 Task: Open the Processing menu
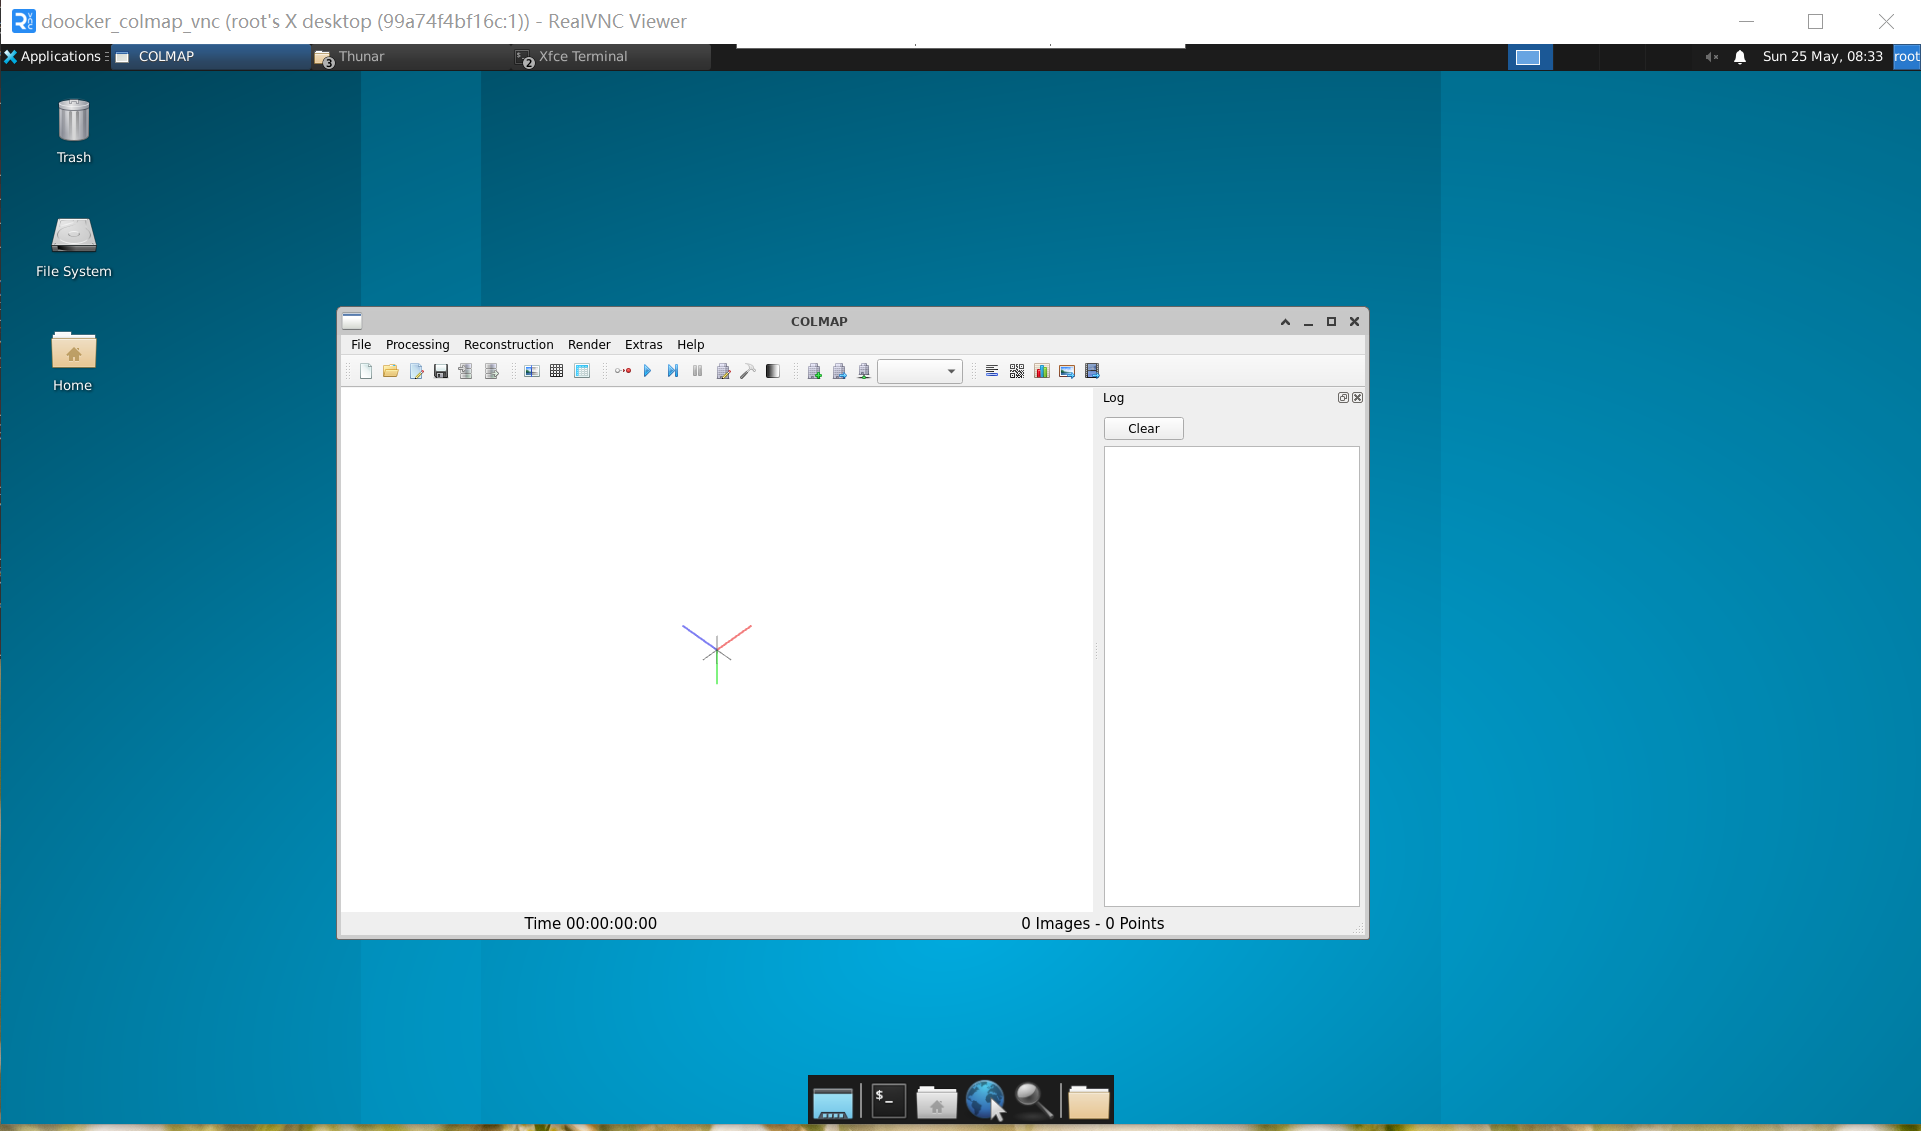[417, 344]
